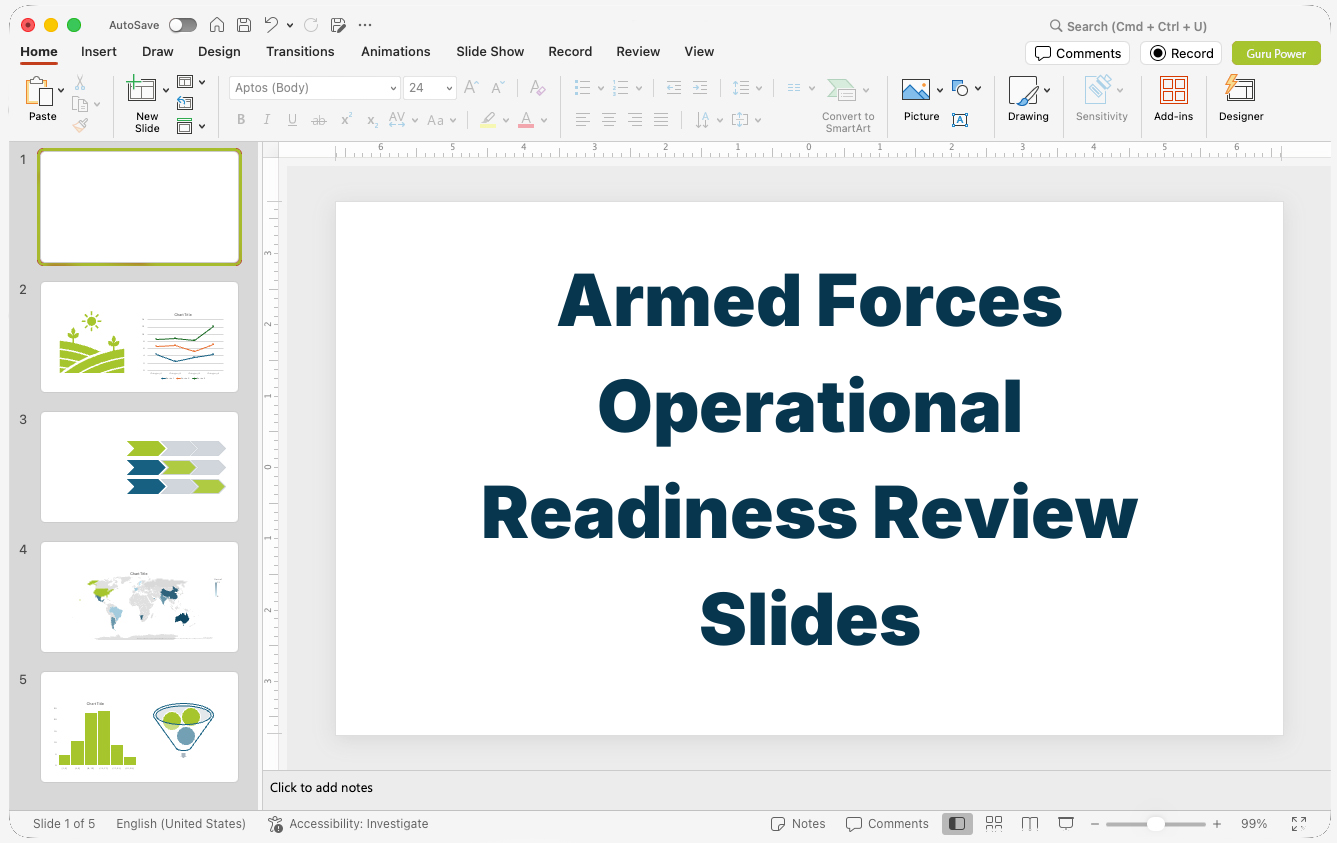Open the Slide Show tab
This screenshot has width=1337, height=843.
click(x=490, y=51)
